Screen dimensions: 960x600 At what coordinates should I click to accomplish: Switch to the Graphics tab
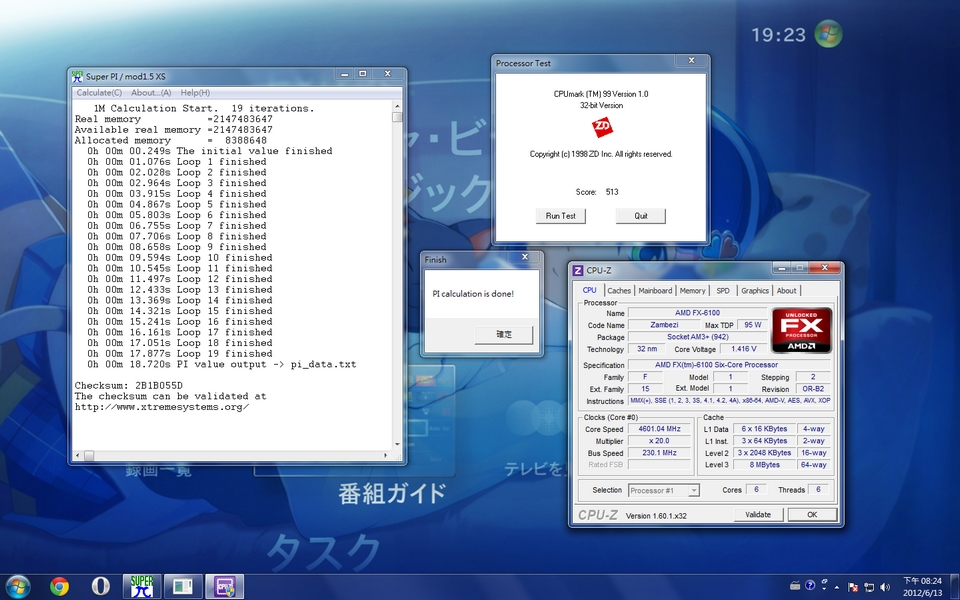tap(755, 291)
